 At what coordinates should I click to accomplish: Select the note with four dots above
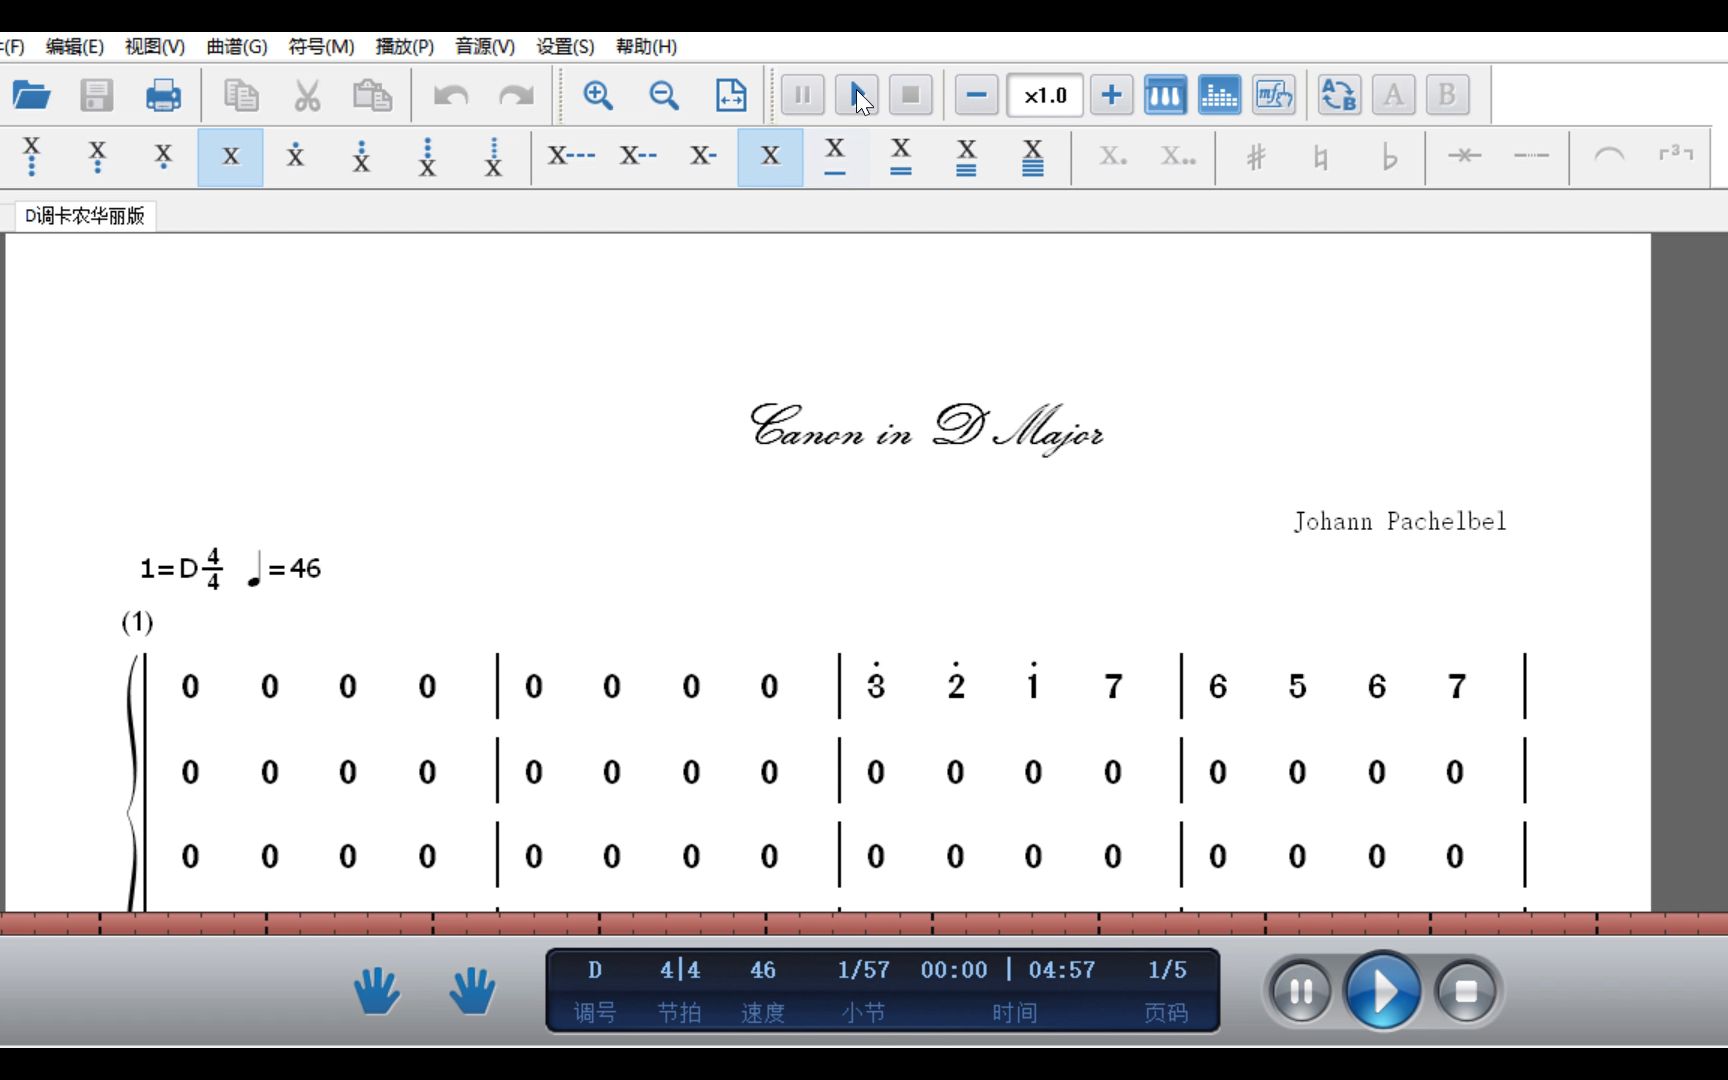click(x=493, y=157)
